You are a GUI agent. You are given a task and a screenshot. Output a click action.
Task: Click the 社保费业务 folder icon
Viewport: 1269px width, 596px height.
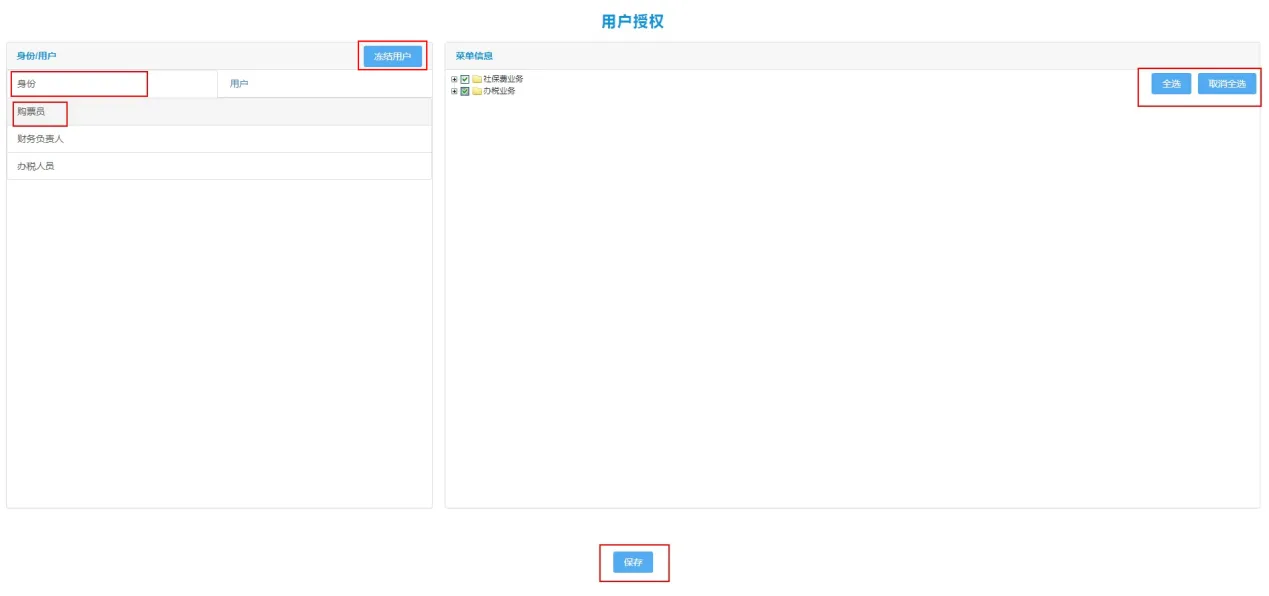[477, 79]
